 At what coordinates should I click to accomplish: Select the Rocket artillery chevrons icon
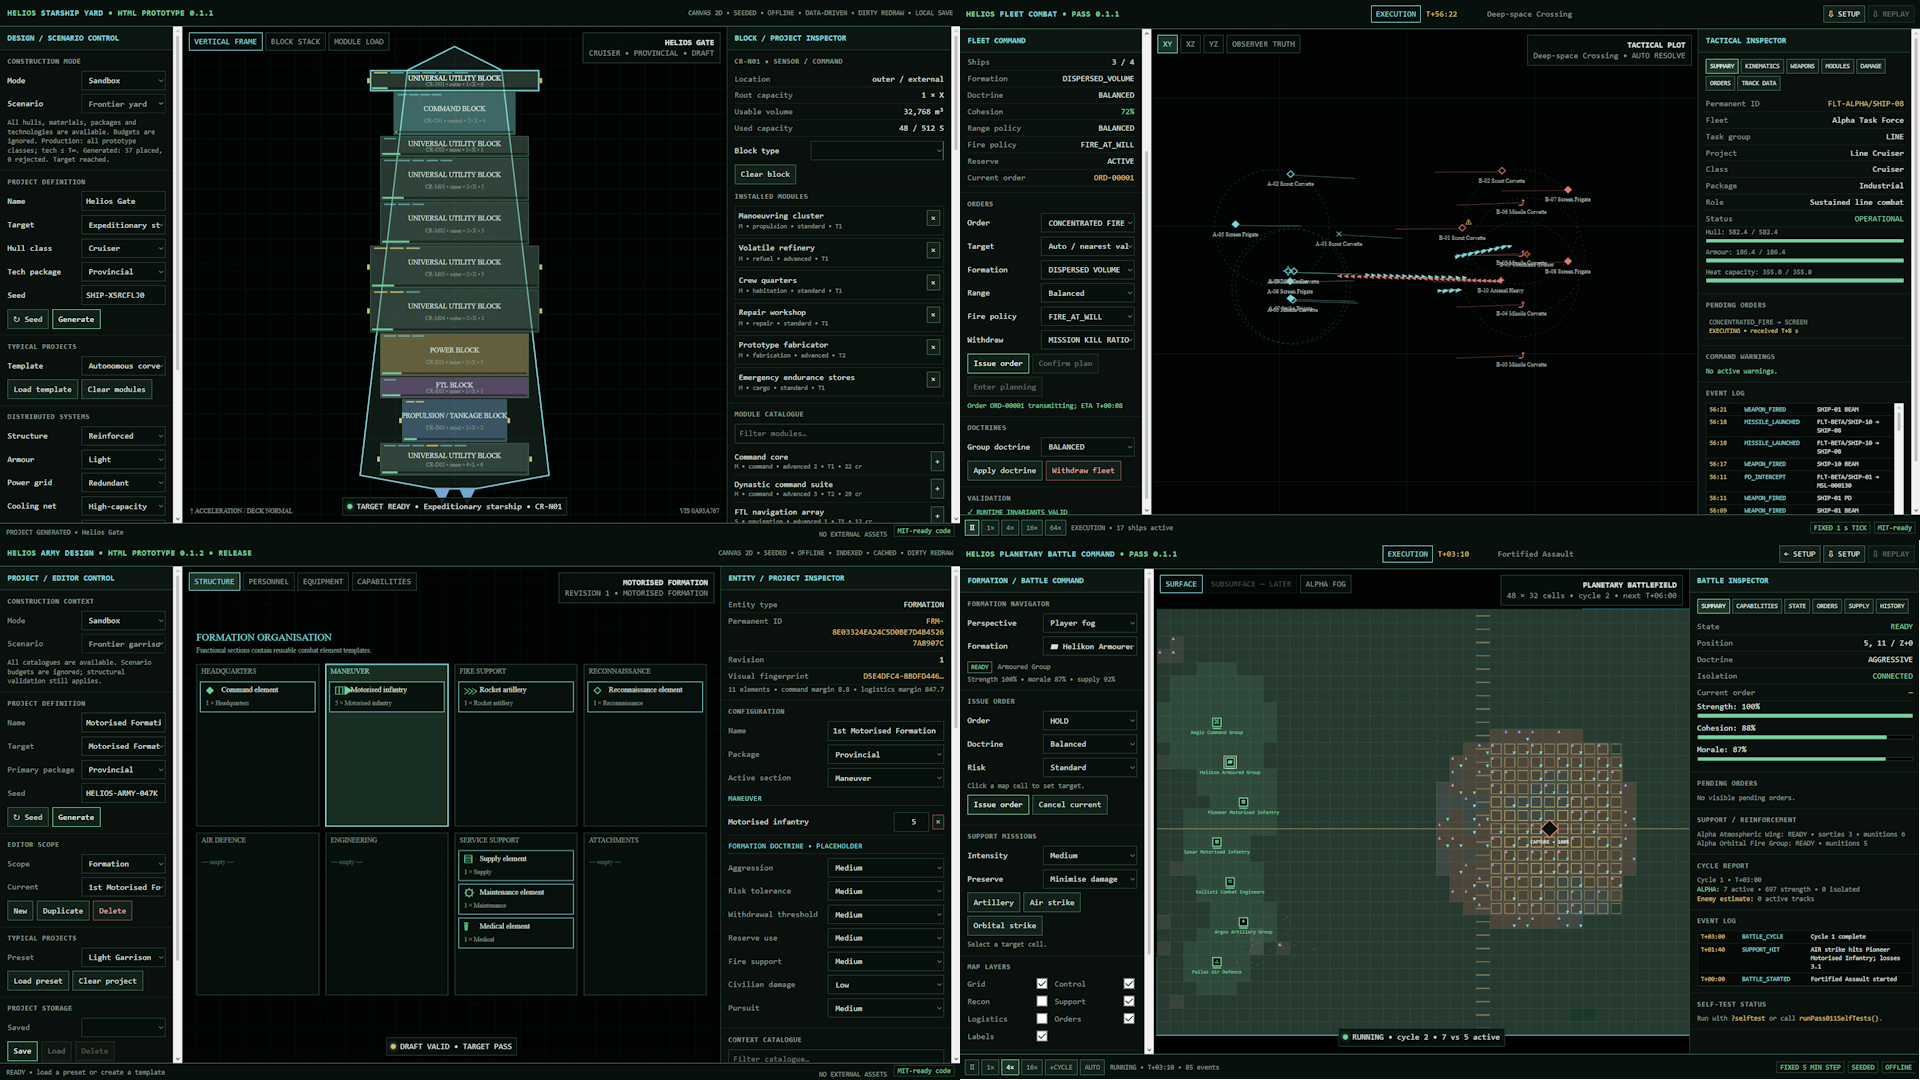(470, 690)
